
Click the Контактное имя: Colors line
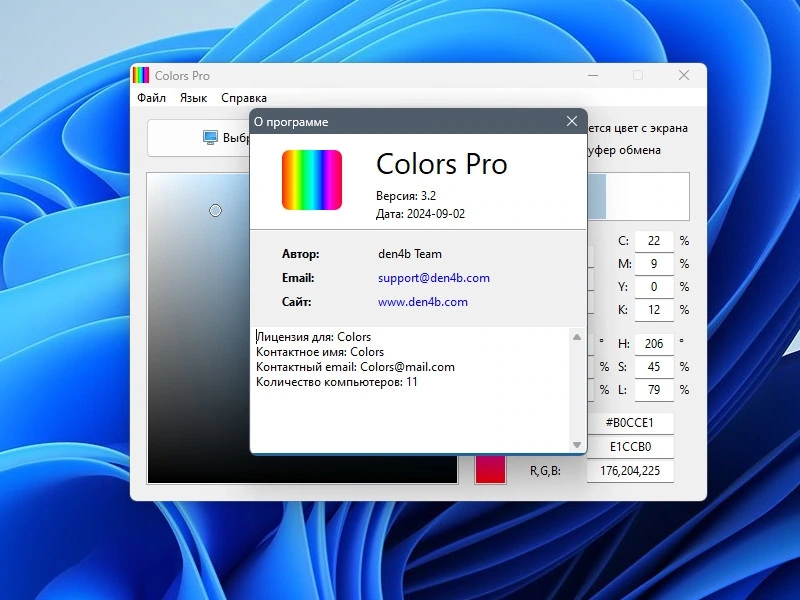pos(320,352)
